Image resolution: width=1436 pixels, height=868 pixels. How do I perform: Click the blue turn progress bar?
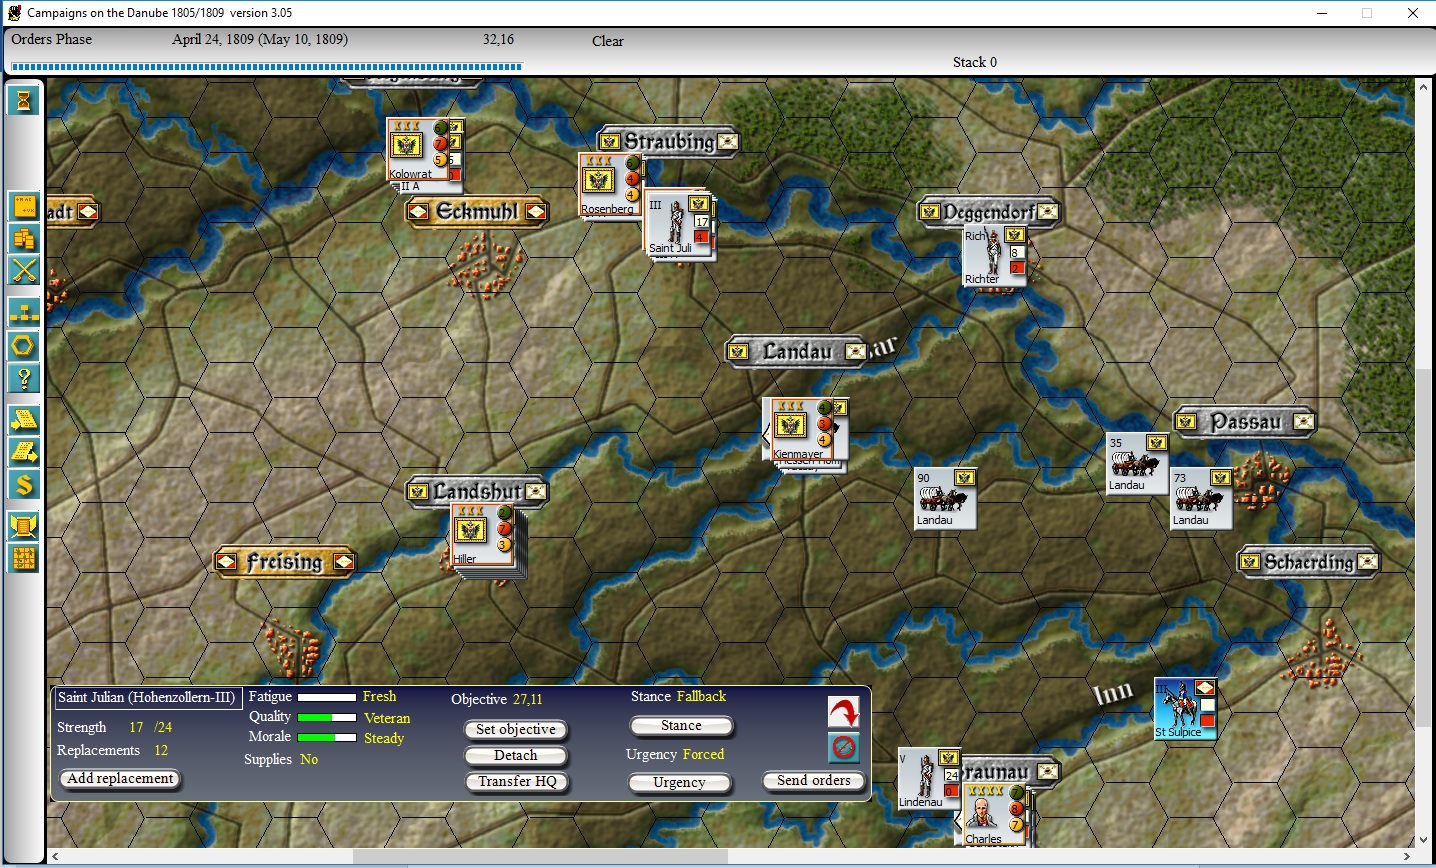[266, 67]
